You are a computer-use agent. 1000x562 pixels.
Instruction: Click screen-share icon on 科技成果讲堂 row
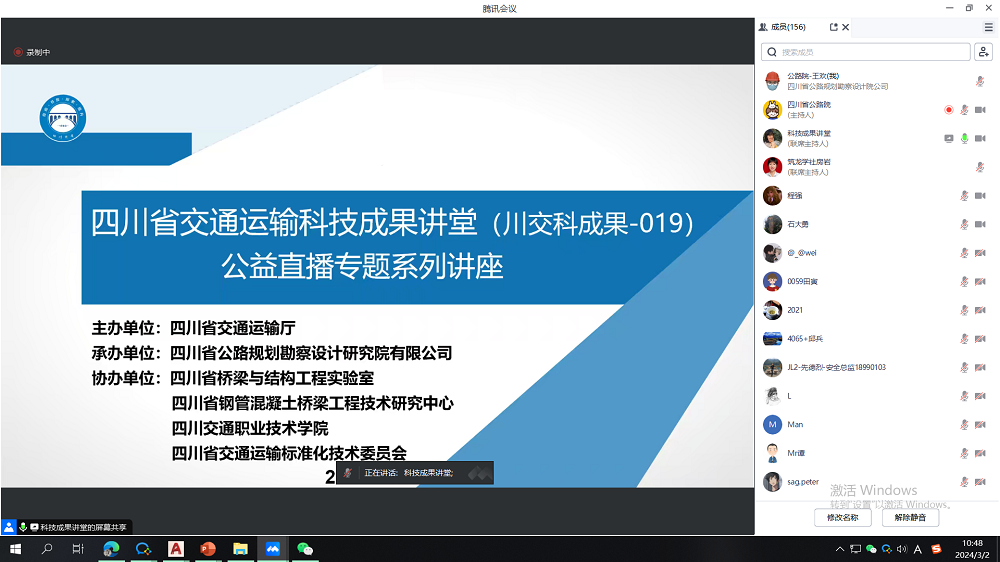pyautogui.click(x=948, y=138)
